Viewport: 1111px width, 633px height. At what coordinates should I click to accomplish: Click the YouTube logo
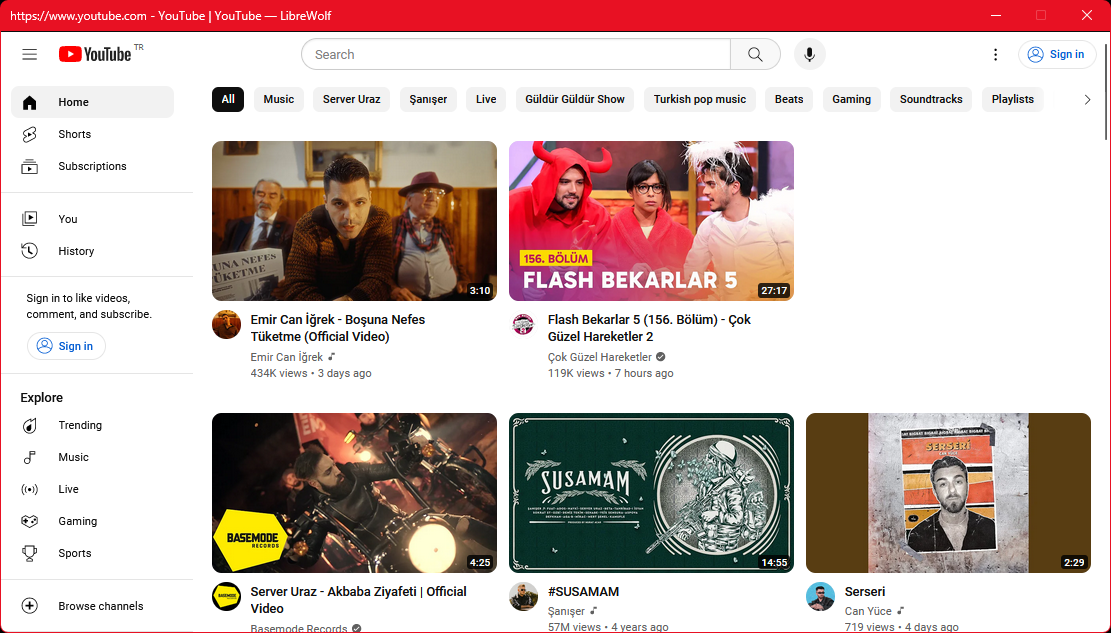tap(95, 55)
